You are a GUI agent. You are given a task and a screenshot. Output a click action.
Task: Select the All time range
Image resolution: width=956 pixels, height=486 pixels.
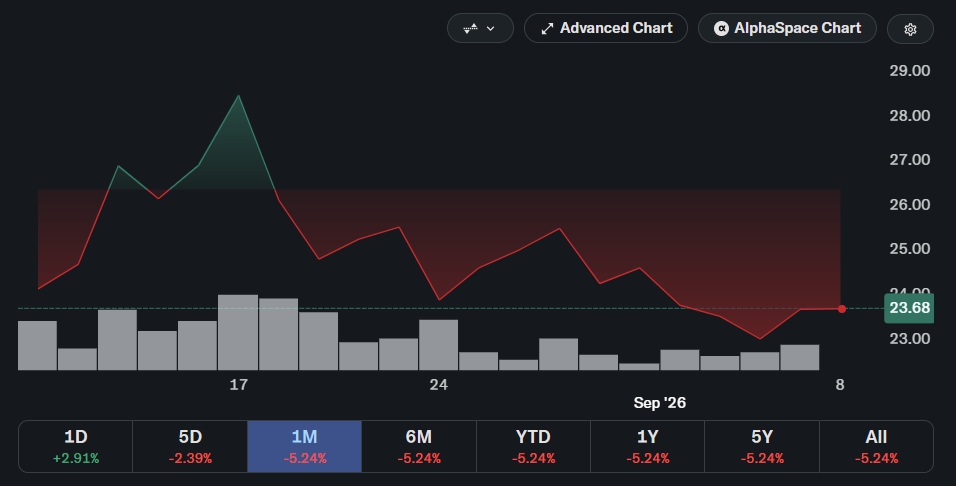876,446
